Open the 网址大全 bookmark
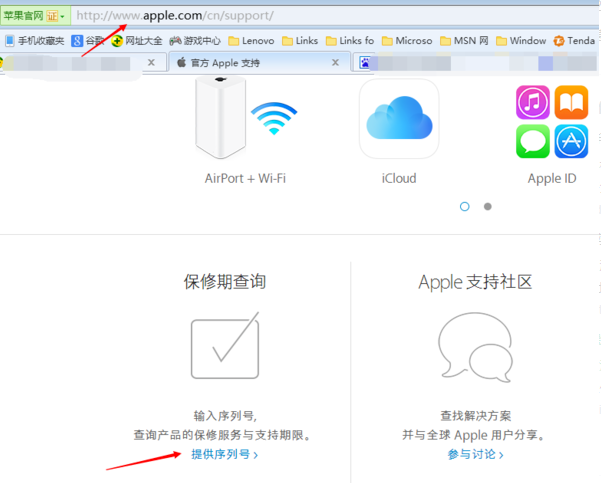 click(136, 41)
